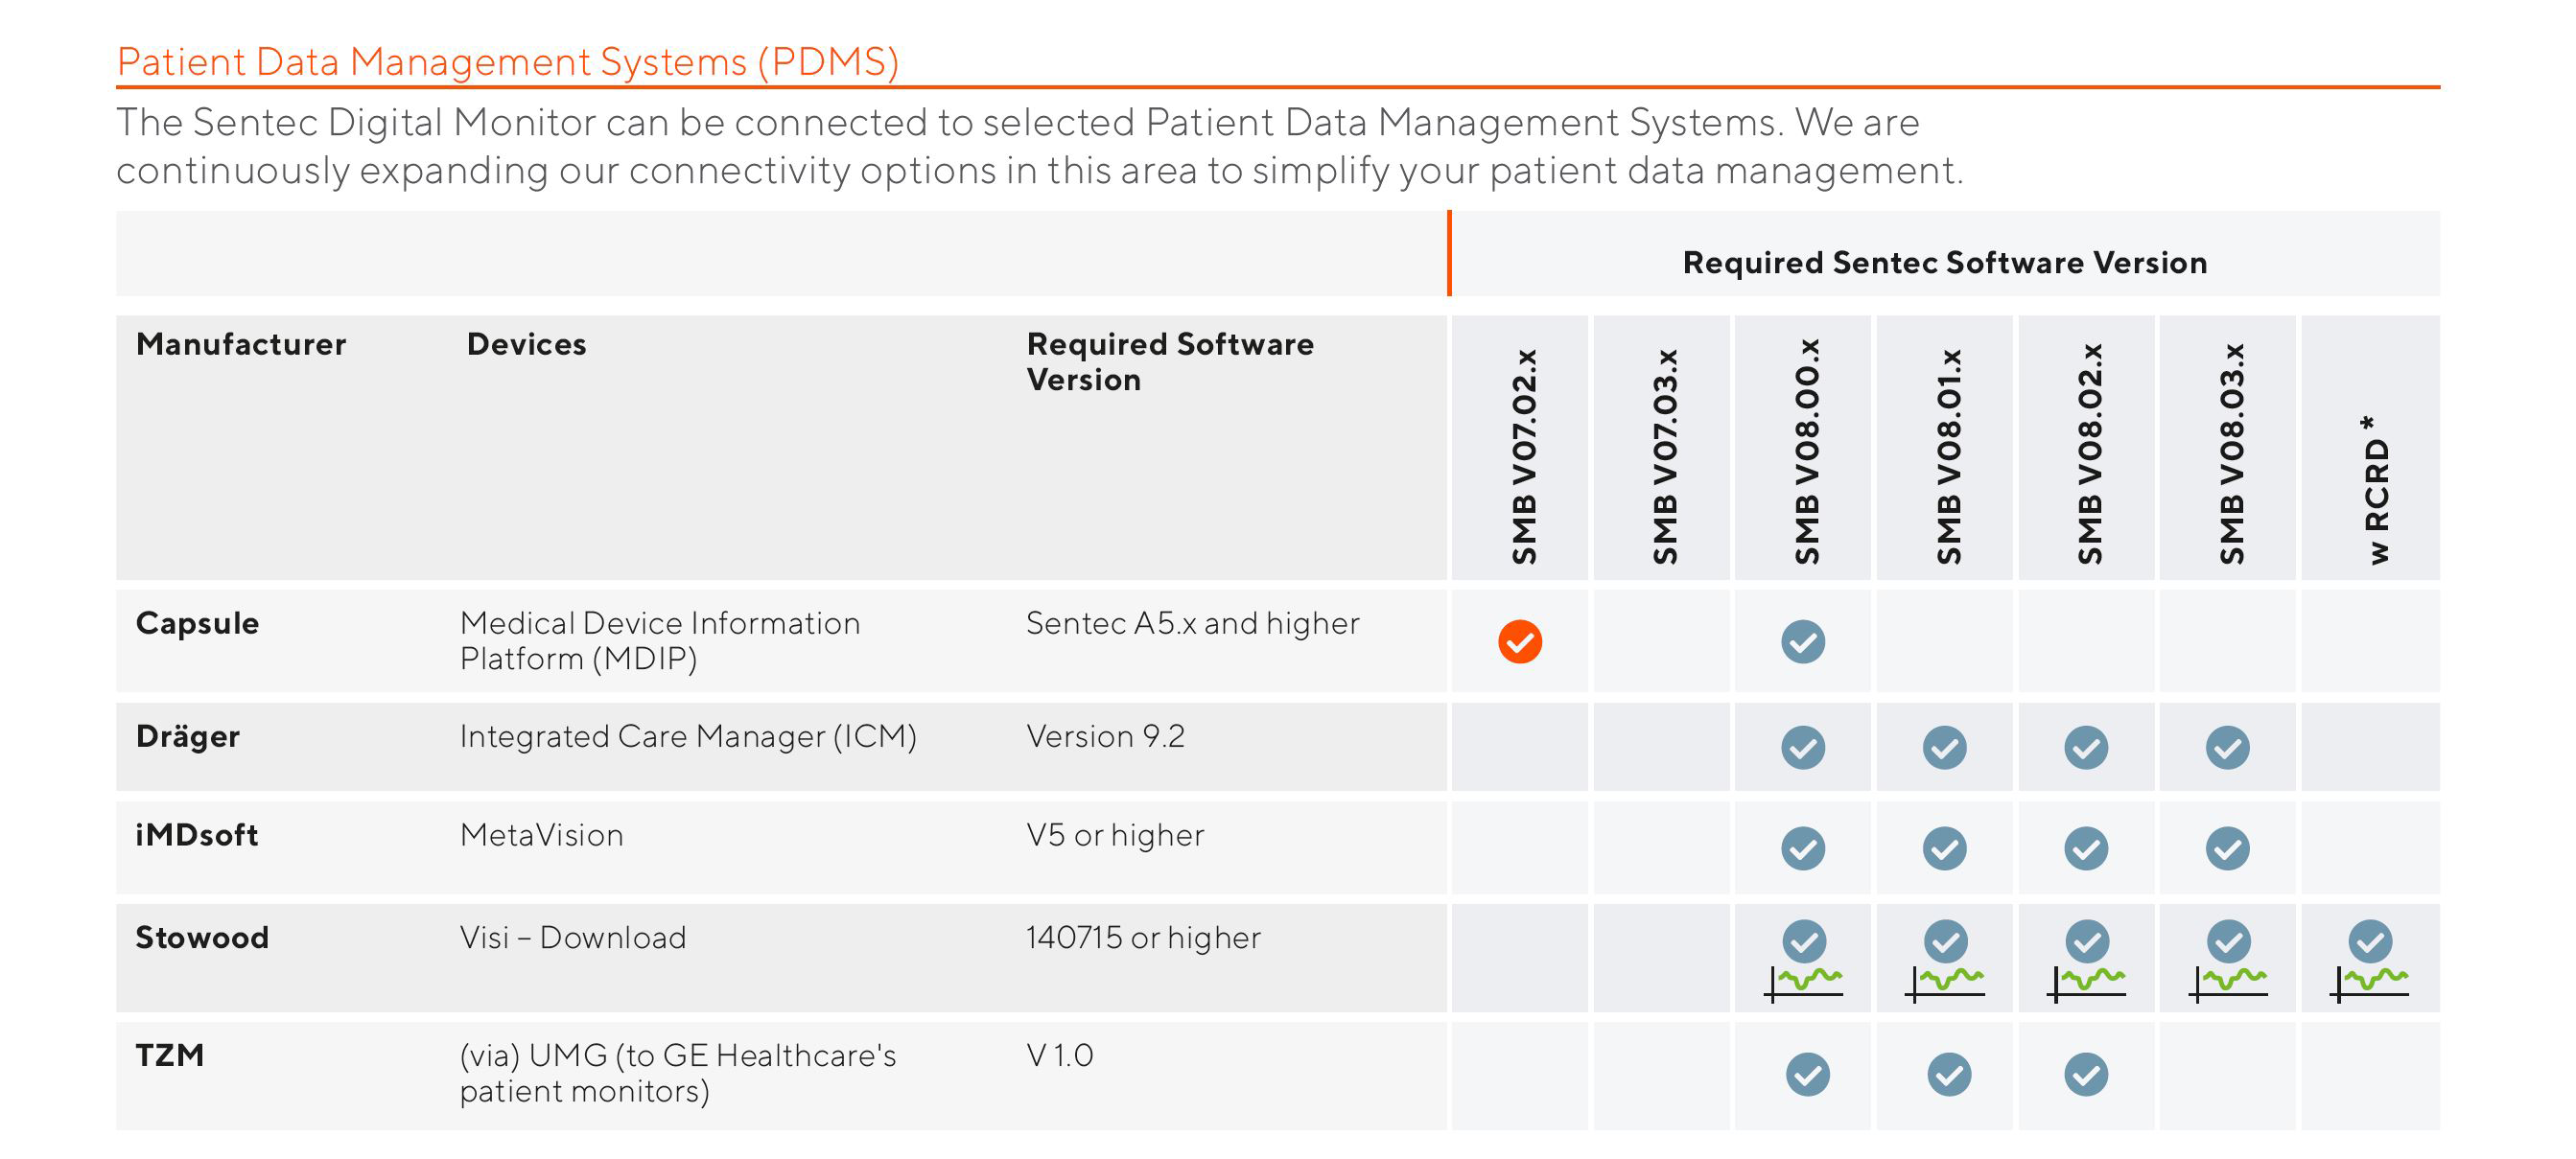Click iMDsoft checkmark under SMB V08.01.x
Viewport: 2576px width, 1159px height.
coord(1944,848)
